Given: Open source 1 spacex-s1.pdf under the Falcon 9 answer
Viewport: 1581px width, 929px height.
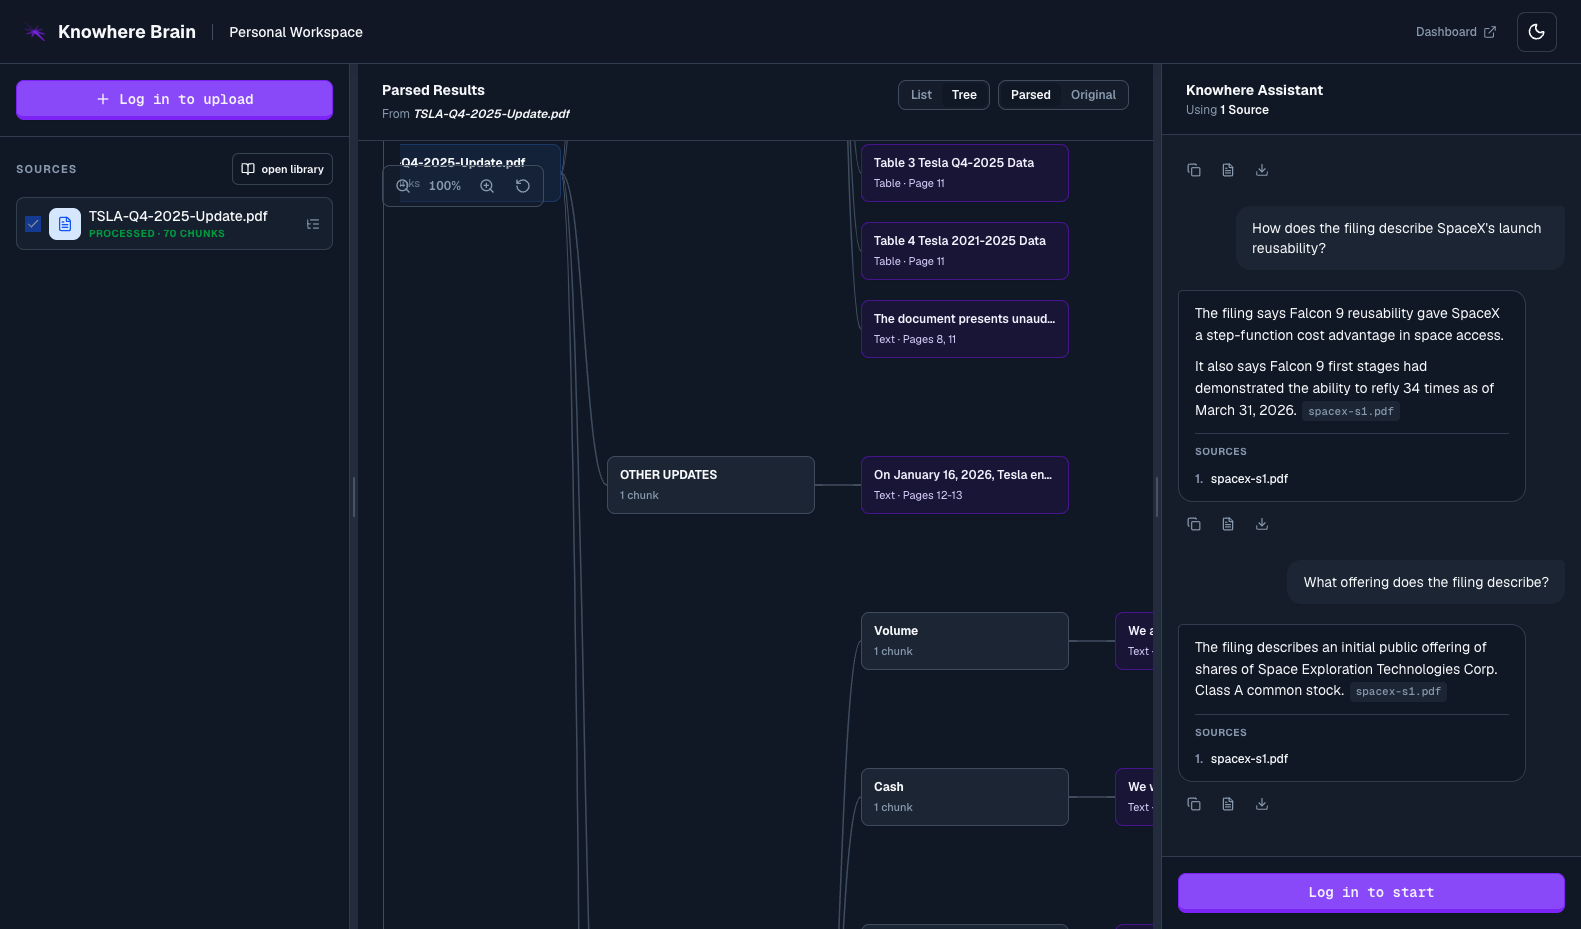Looking at the screenshot, I should [1249, 479].
